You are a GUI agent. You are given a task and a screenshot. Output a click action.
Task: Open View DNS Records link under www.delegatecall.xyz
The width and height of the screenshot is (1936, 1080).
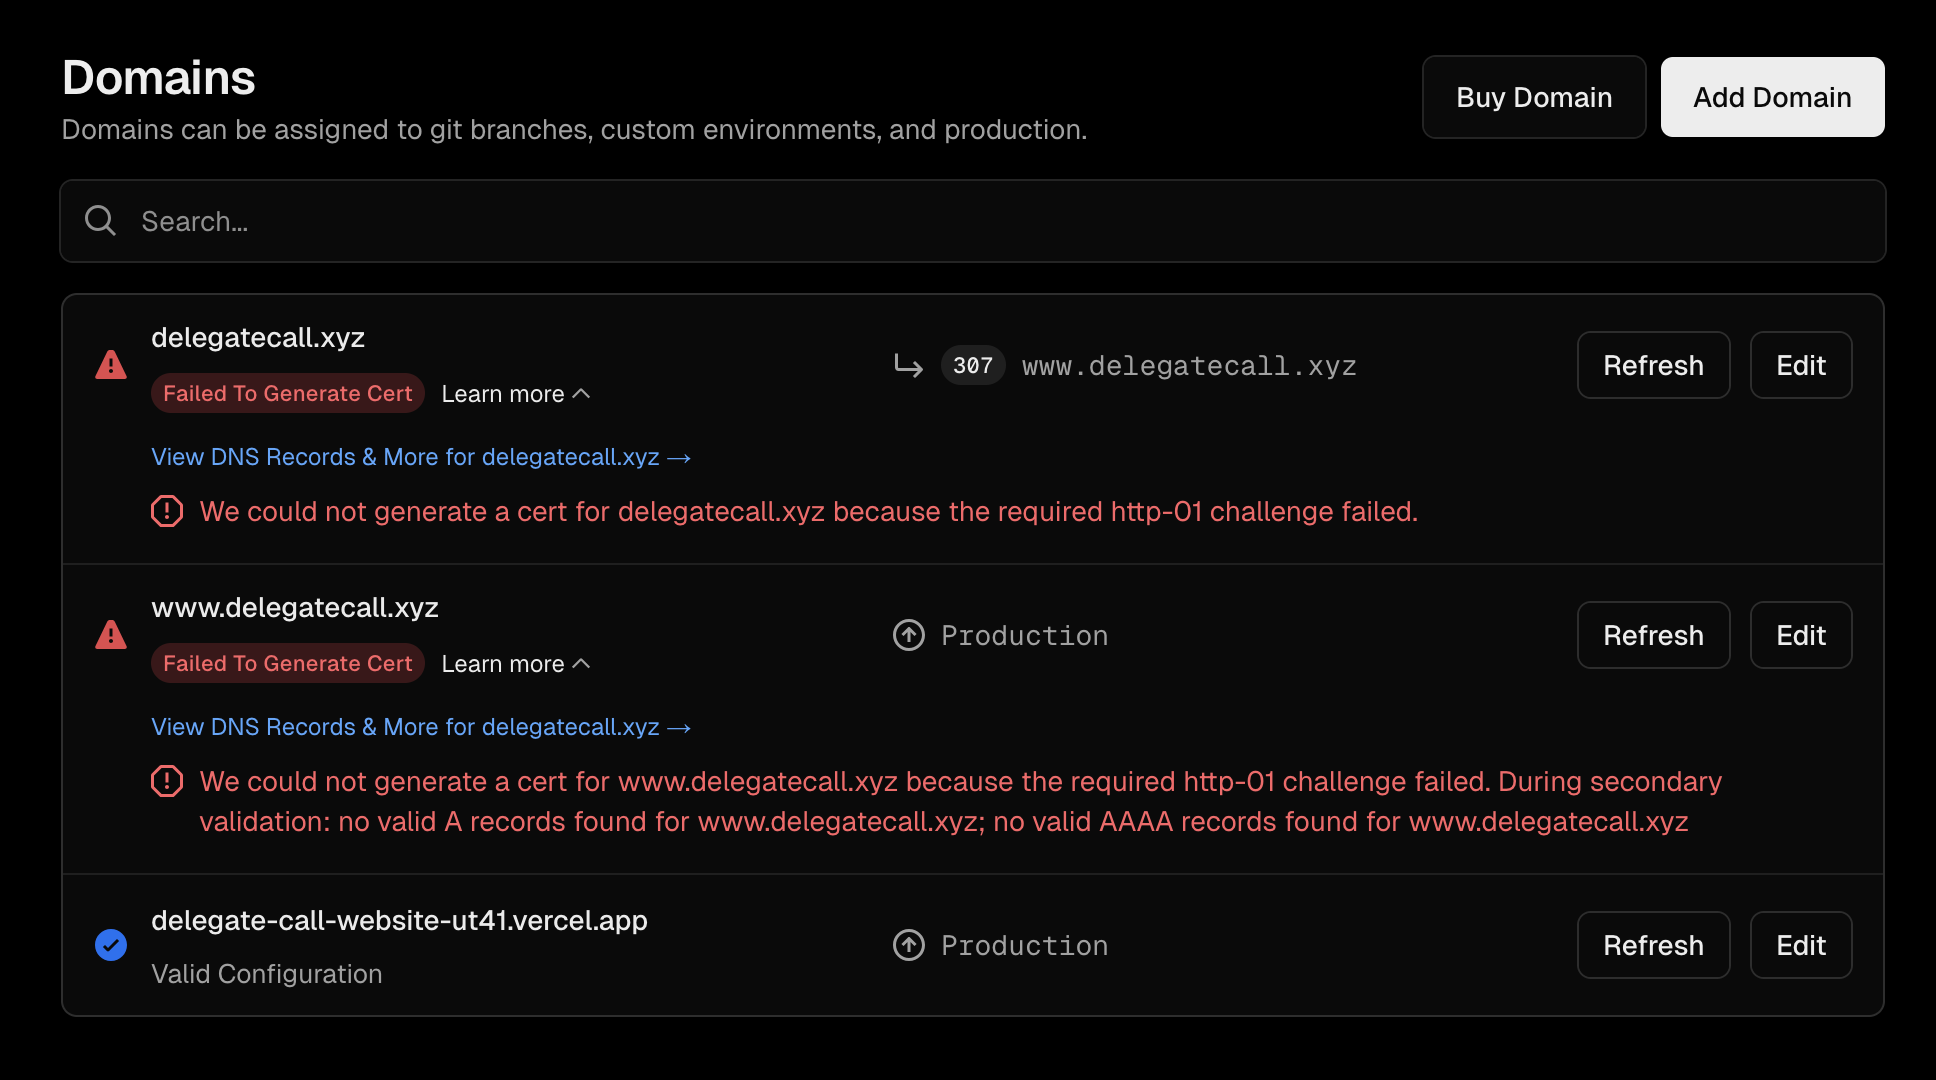(x=420, y=727)
